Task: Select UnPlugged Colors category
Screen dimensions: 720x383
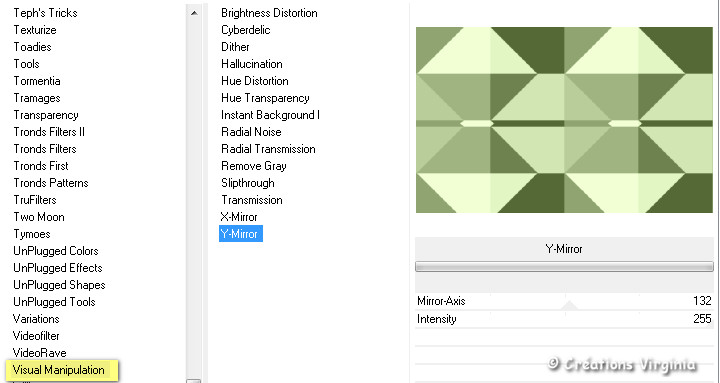Action: click(x=56, y=251)
